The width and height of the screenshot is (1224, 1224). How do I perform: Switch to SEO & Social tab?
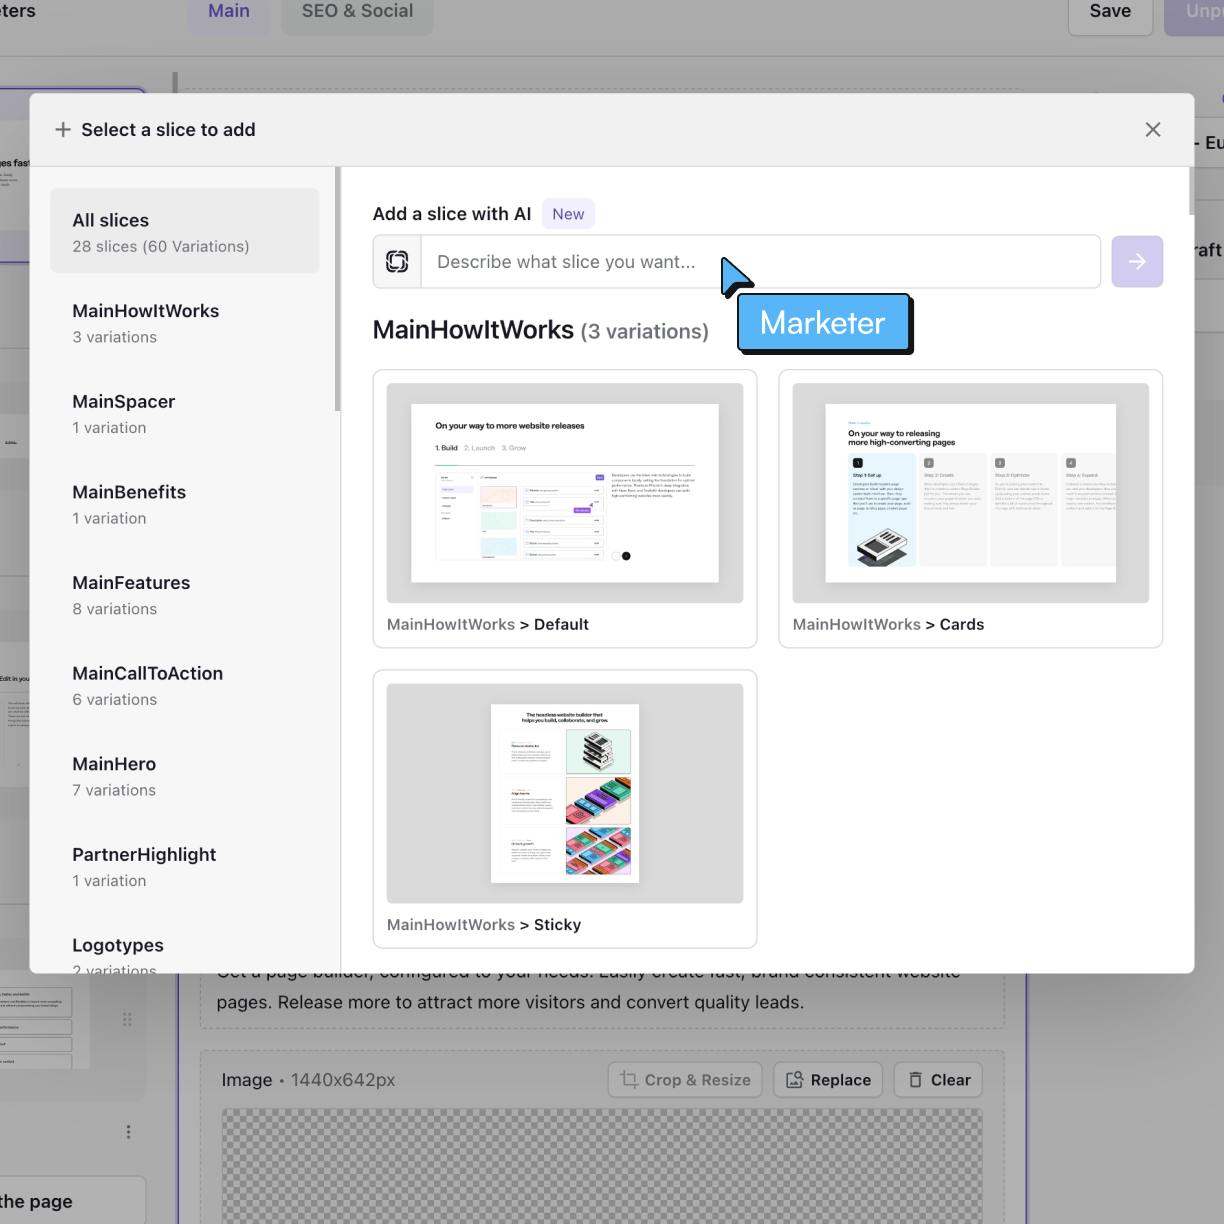point(357,12)
